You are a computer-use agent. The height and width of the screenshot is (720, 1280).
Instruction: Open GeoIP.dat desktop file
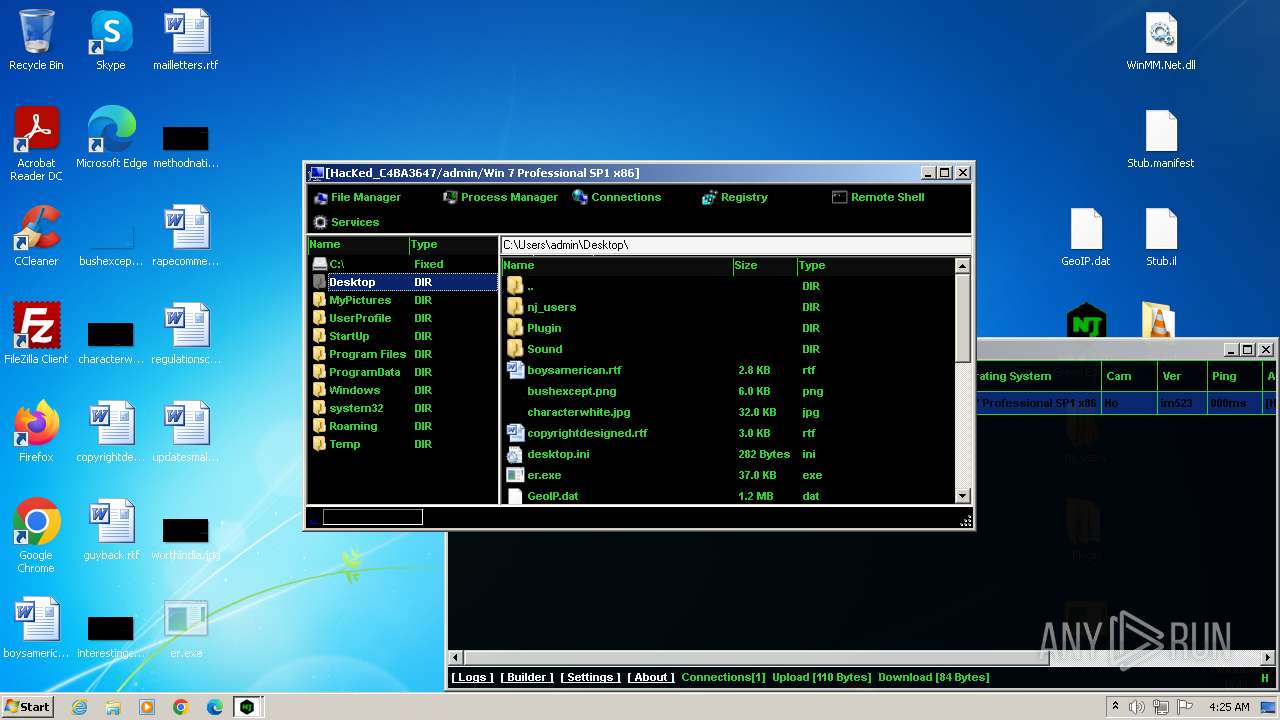tap(1086, 236)
